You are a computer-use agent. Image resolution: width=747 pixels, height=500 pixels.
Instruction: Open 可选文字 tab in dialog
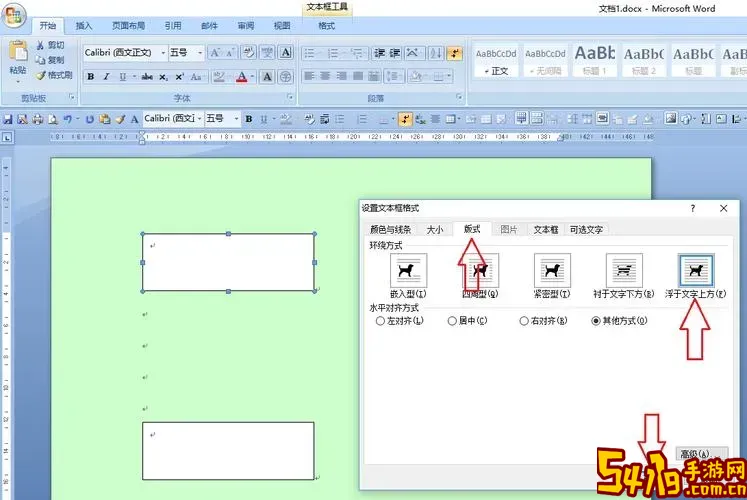(586, 230)
